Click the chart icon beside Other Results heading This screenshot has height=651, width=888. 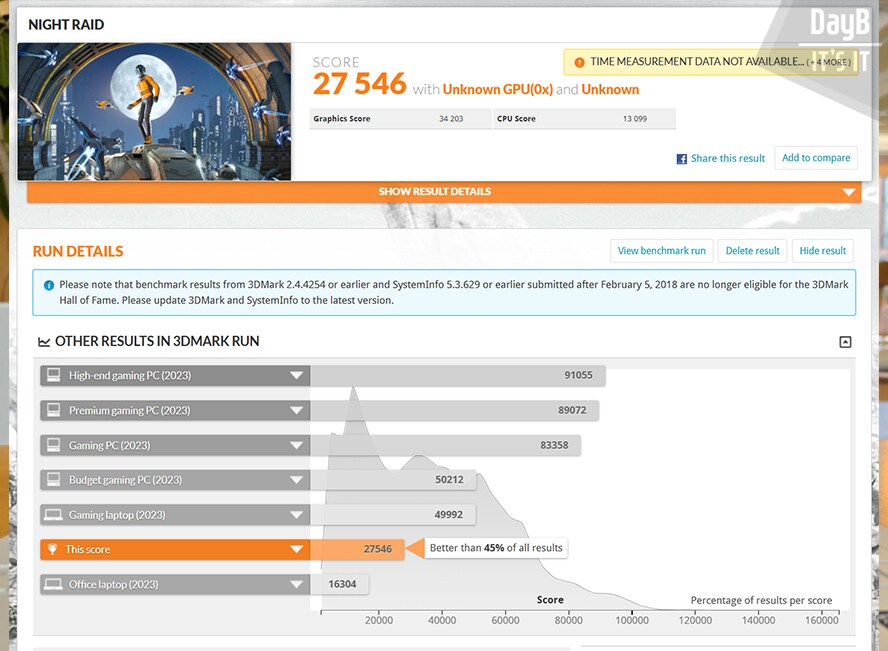(44, 342)
